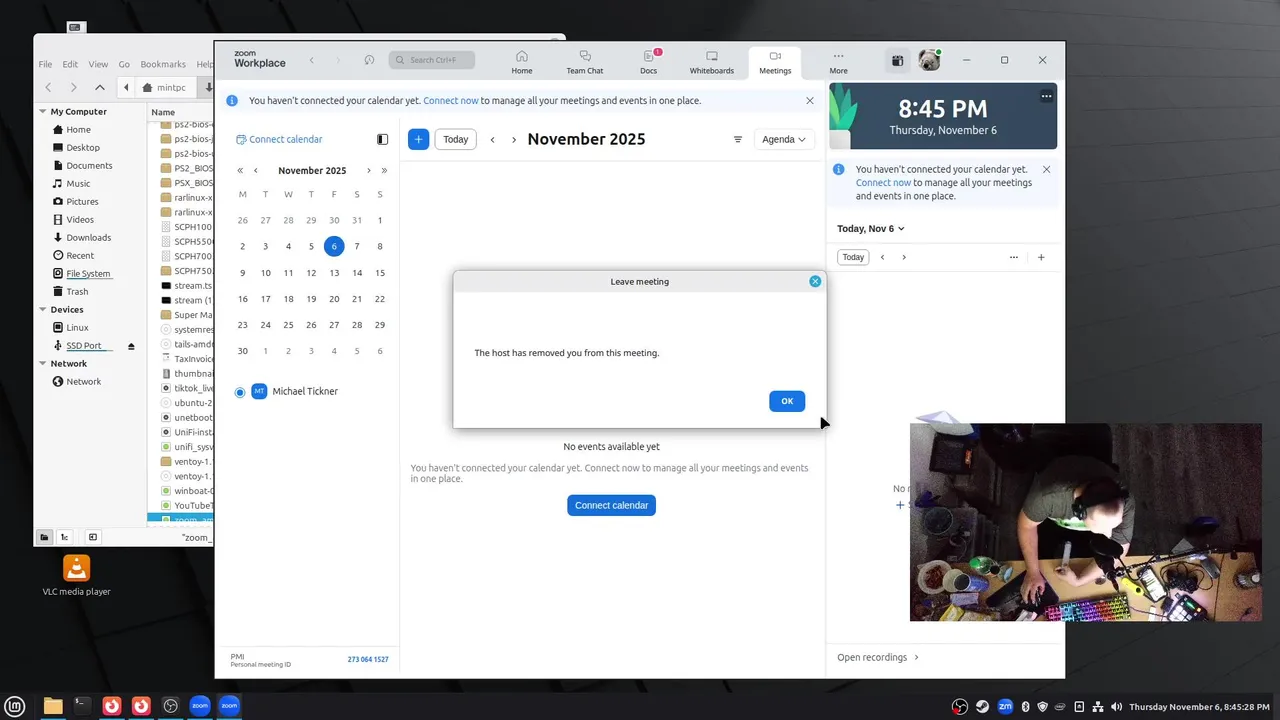The image size is (1280, 720).
Task: Open the calendar panel icon beside avatar
Action: tap(897, 60)
